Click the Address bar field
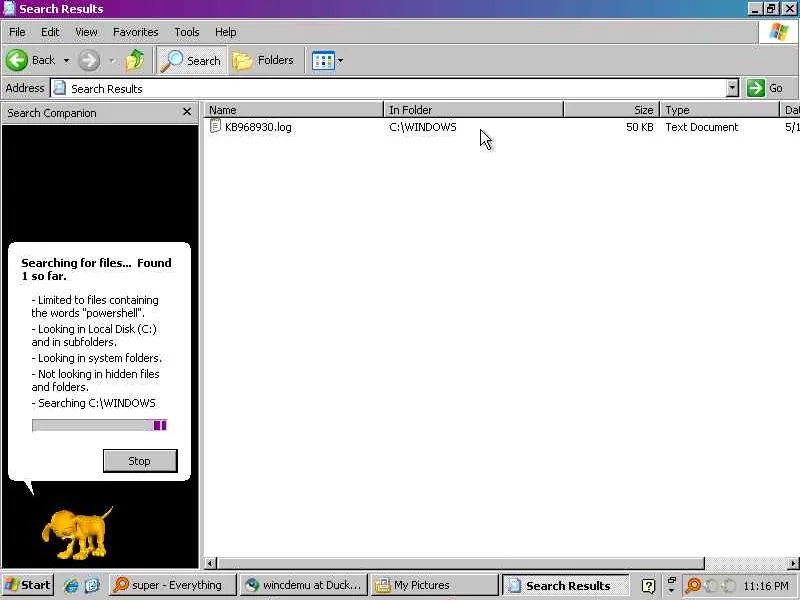This screenshot has width=800, height=600. 389,89
